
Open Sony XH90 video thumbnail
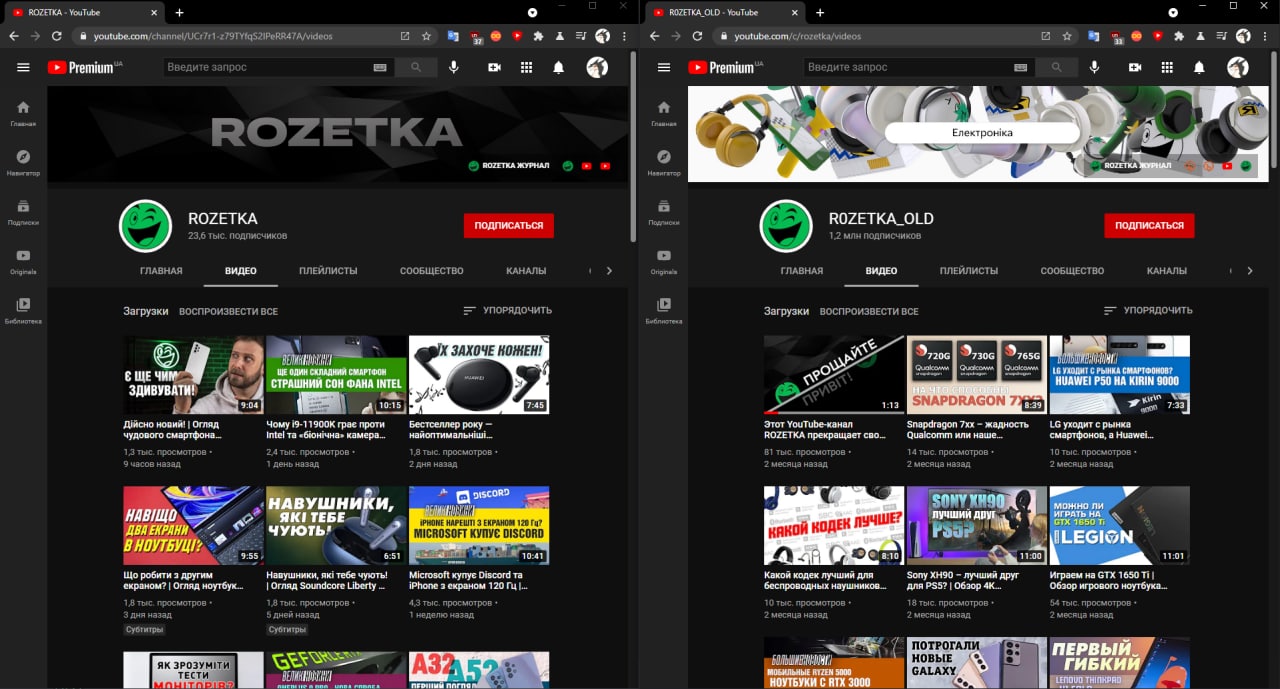[x=977, y=526]
